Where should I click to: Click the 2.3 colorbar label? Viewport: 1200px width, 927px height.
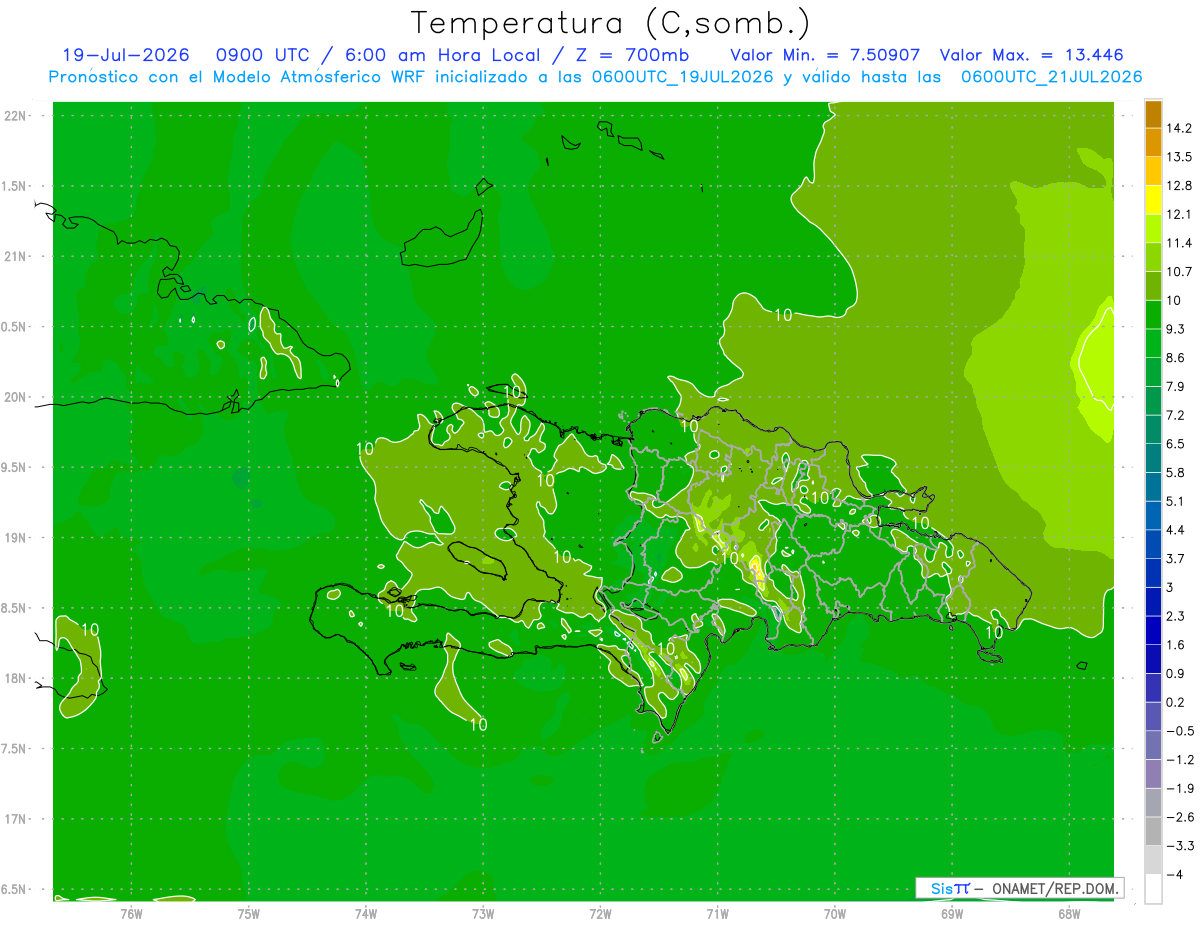[x=1176, y=616]
